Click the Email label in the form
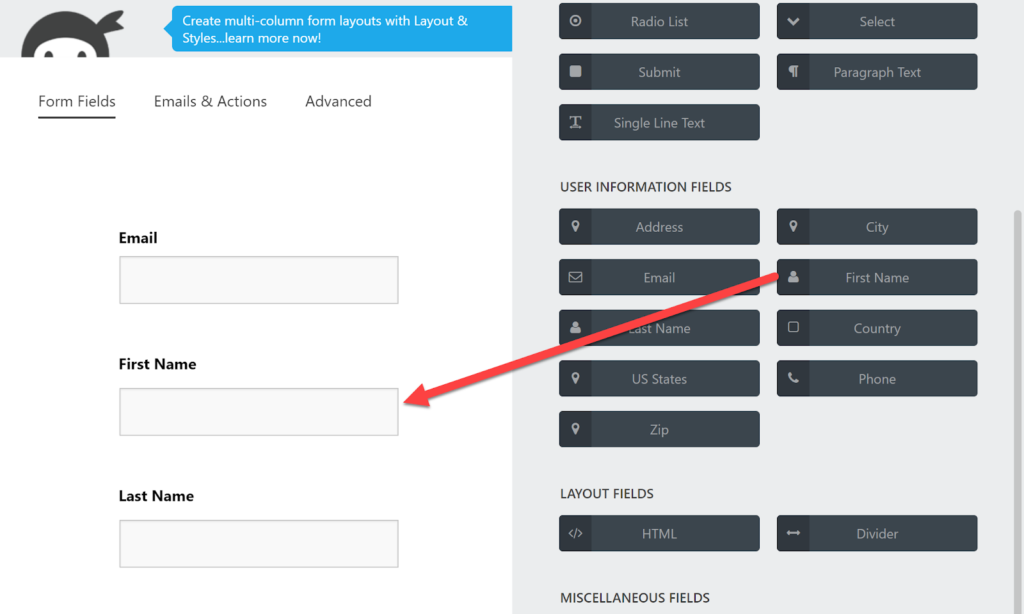Image resolution: width=1024 pixels, height=614 pixels. pyautogui.click(x=138, y=238)
